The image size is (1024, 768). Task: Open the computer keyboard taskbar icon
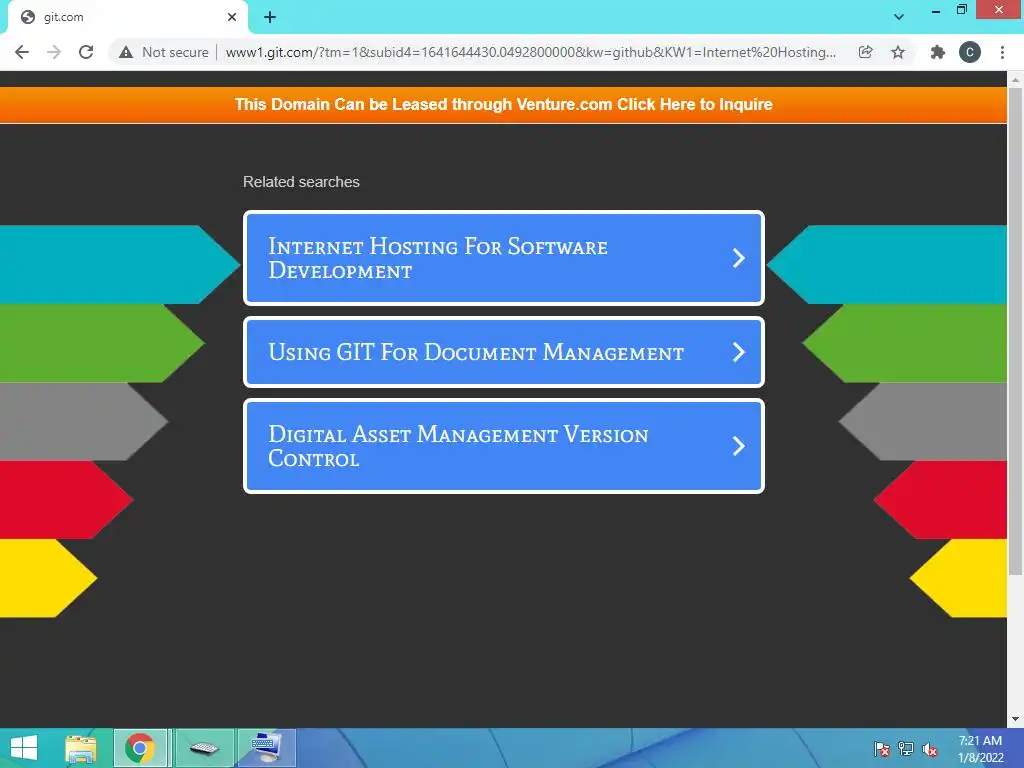tap(266, 748)
